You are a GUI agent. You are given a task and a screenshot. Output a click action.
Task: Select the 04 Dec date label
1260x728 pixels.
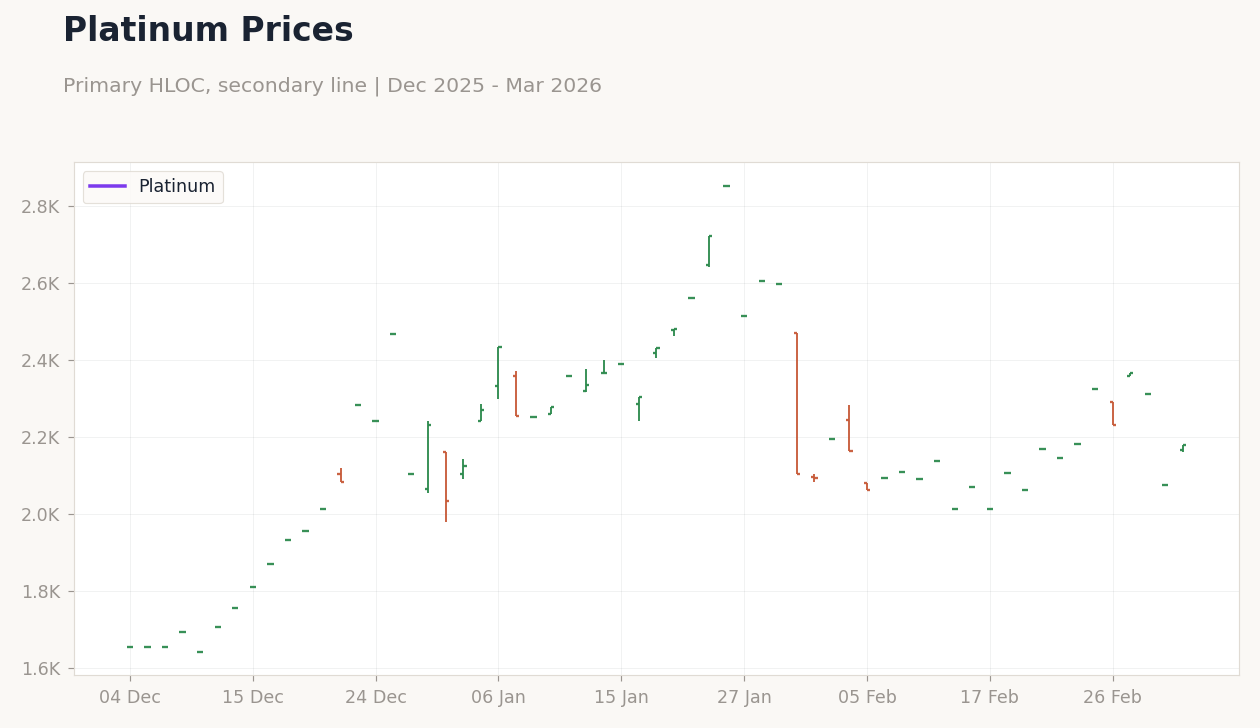click(130, 698)
